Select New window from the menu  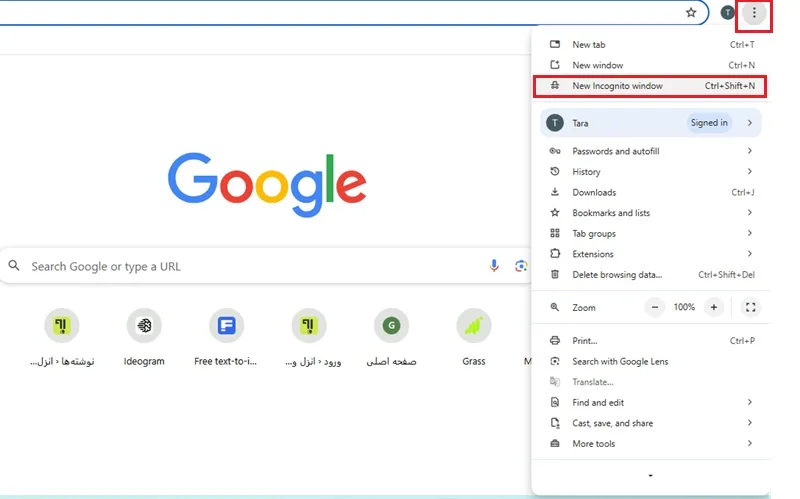click(x=651, y=65)
